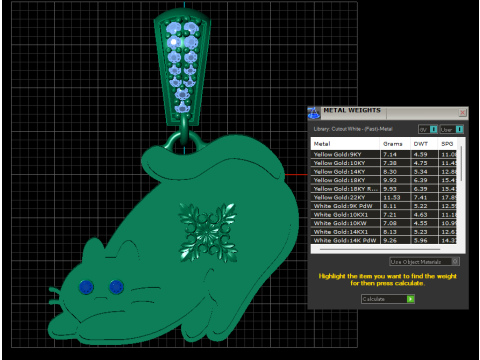Select the Yellow Gold:18KY row
Screen dimensions: 480x360
[x=384, y=180]
